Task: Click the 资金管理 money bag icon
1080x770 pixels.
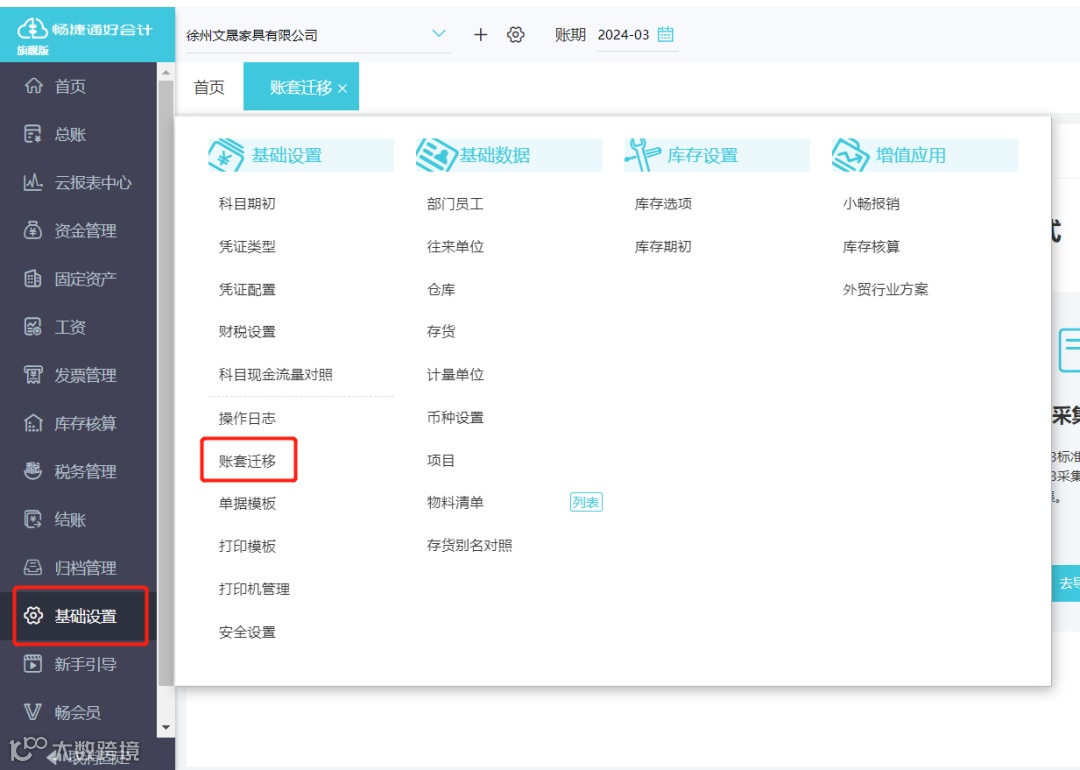Action: coord(33,230)
